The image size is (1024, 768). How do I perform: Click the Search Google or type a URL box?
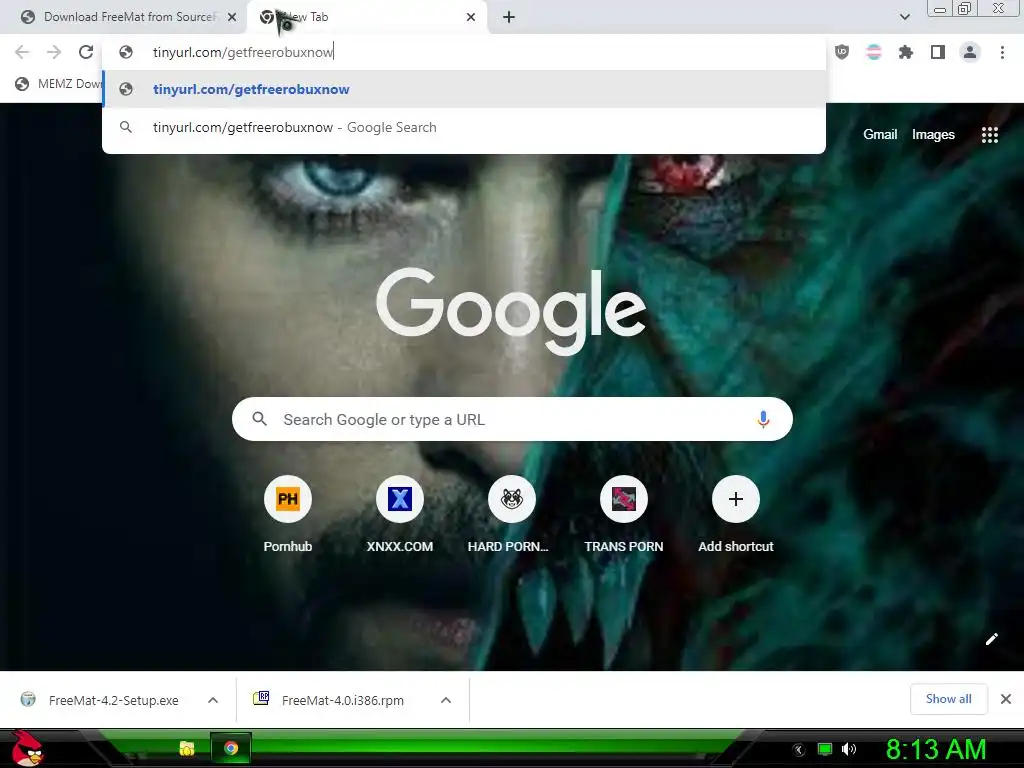pyautogui.click(x=512, y=419)
